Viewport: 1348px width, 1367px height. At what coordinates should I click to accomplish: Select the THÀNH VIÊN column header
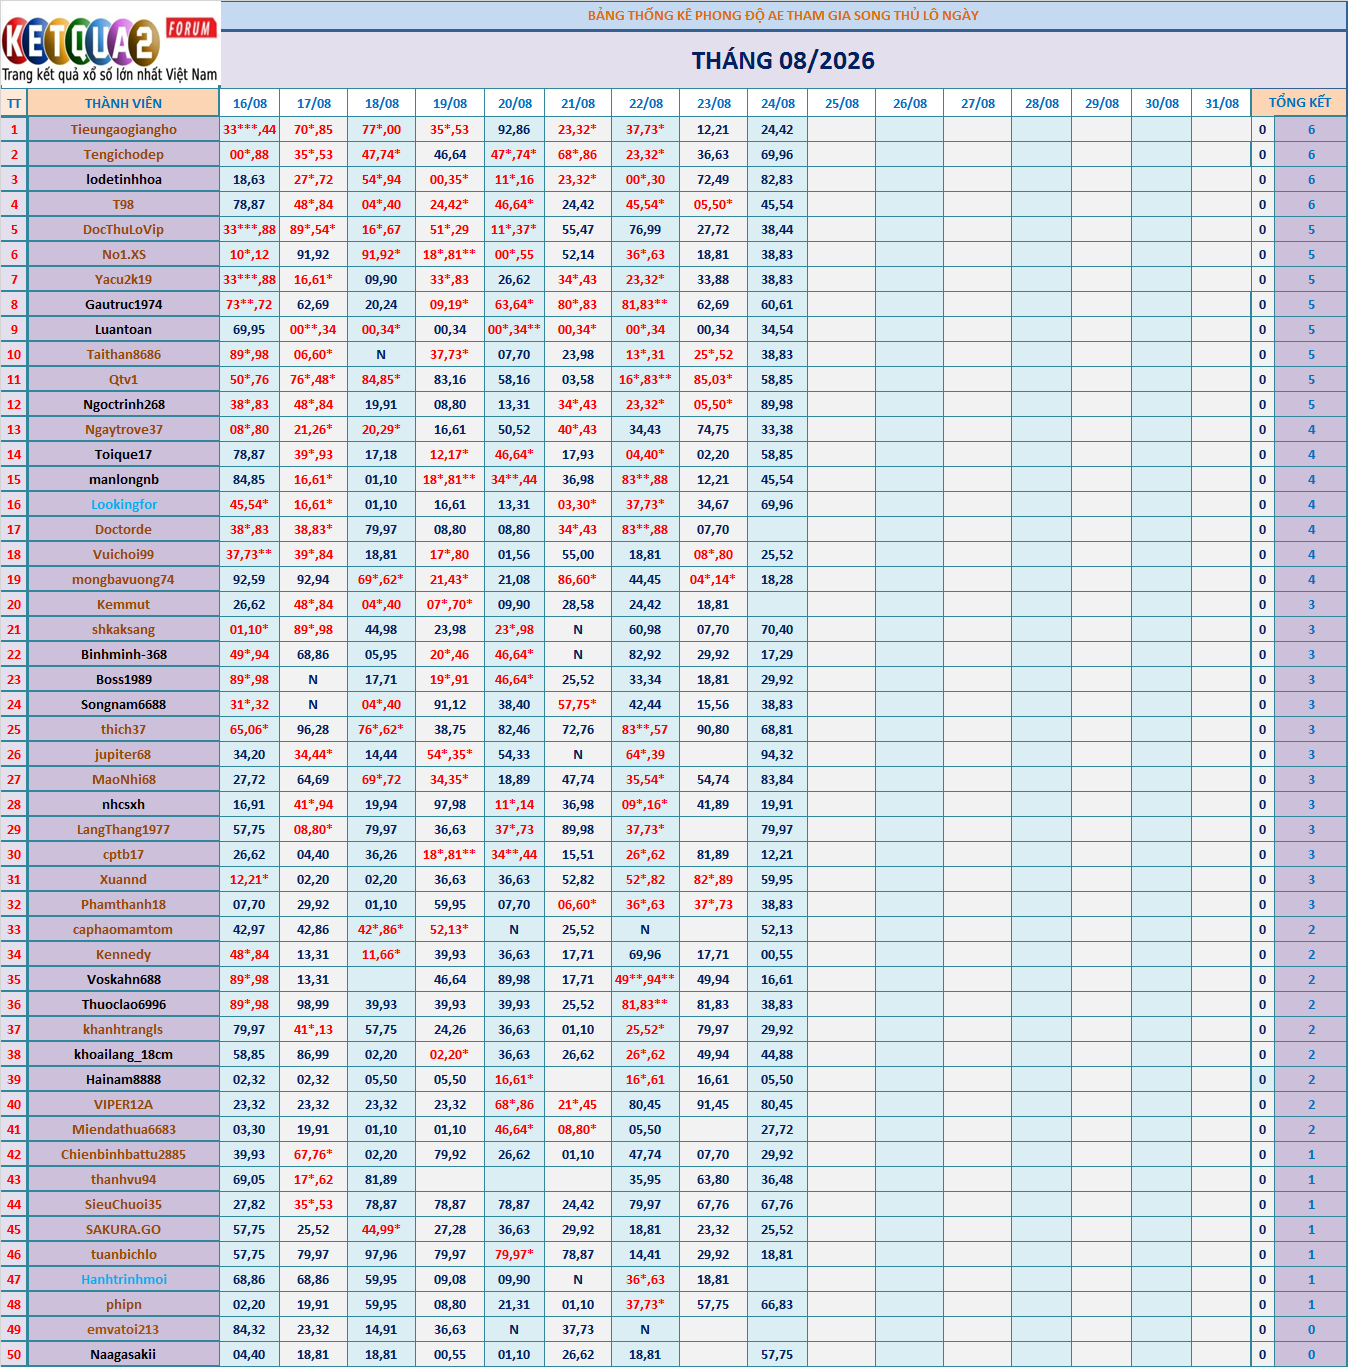pyautogui.click(x=123, y=104)
